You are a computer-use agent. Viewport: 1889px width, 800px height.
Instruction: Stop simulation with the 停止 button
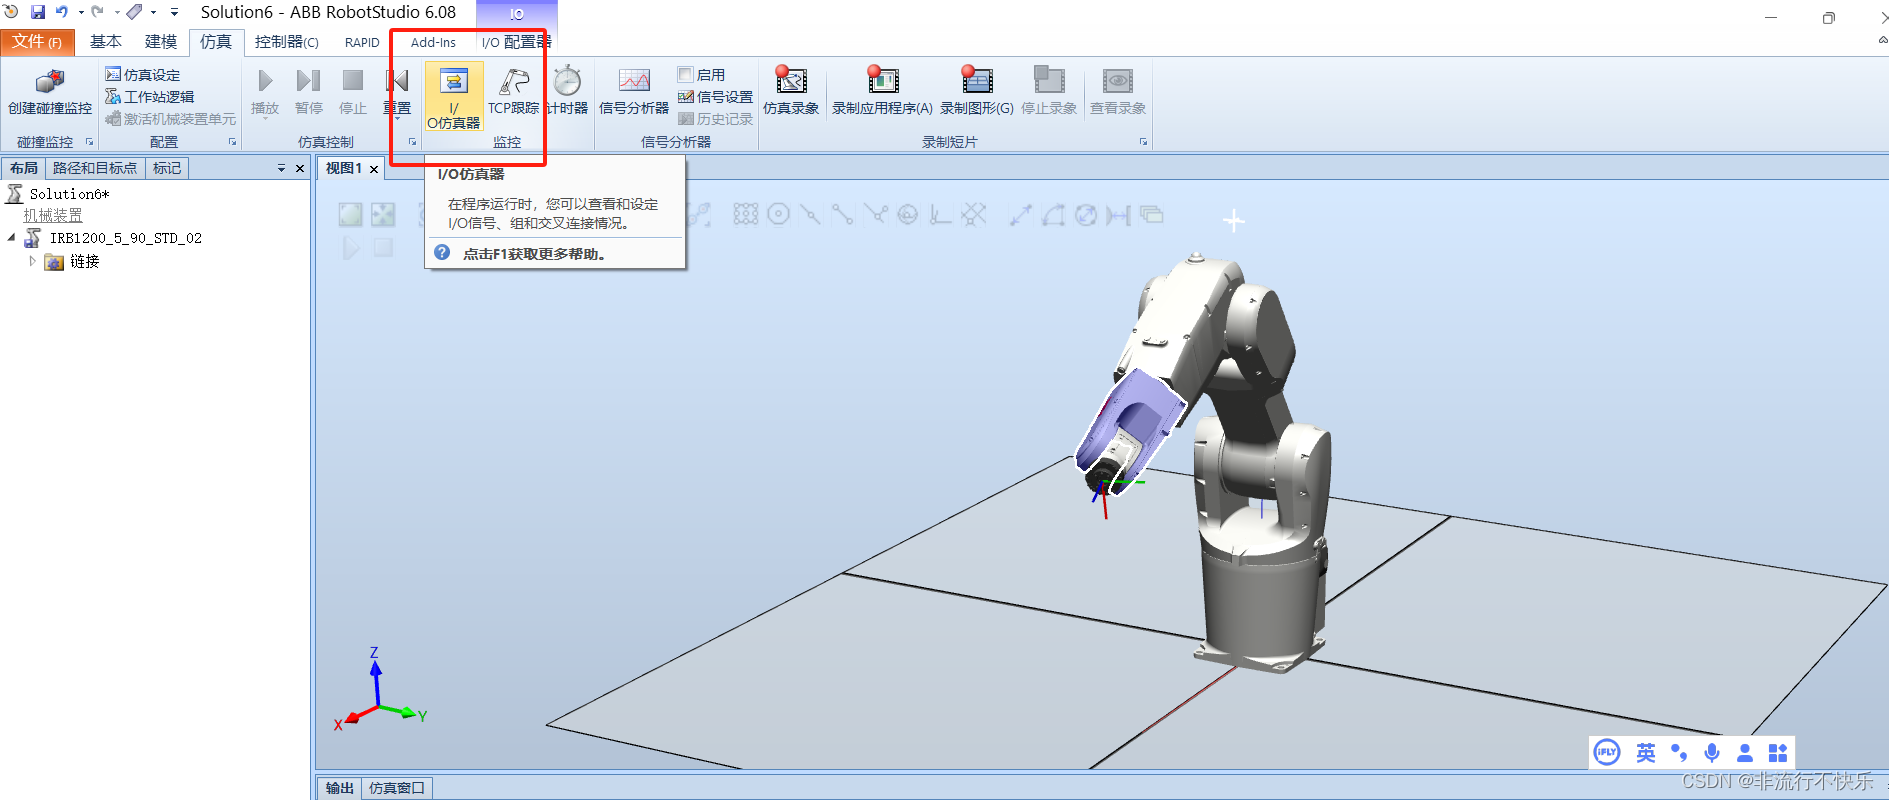pyautogui.click(x=353, y=91)
